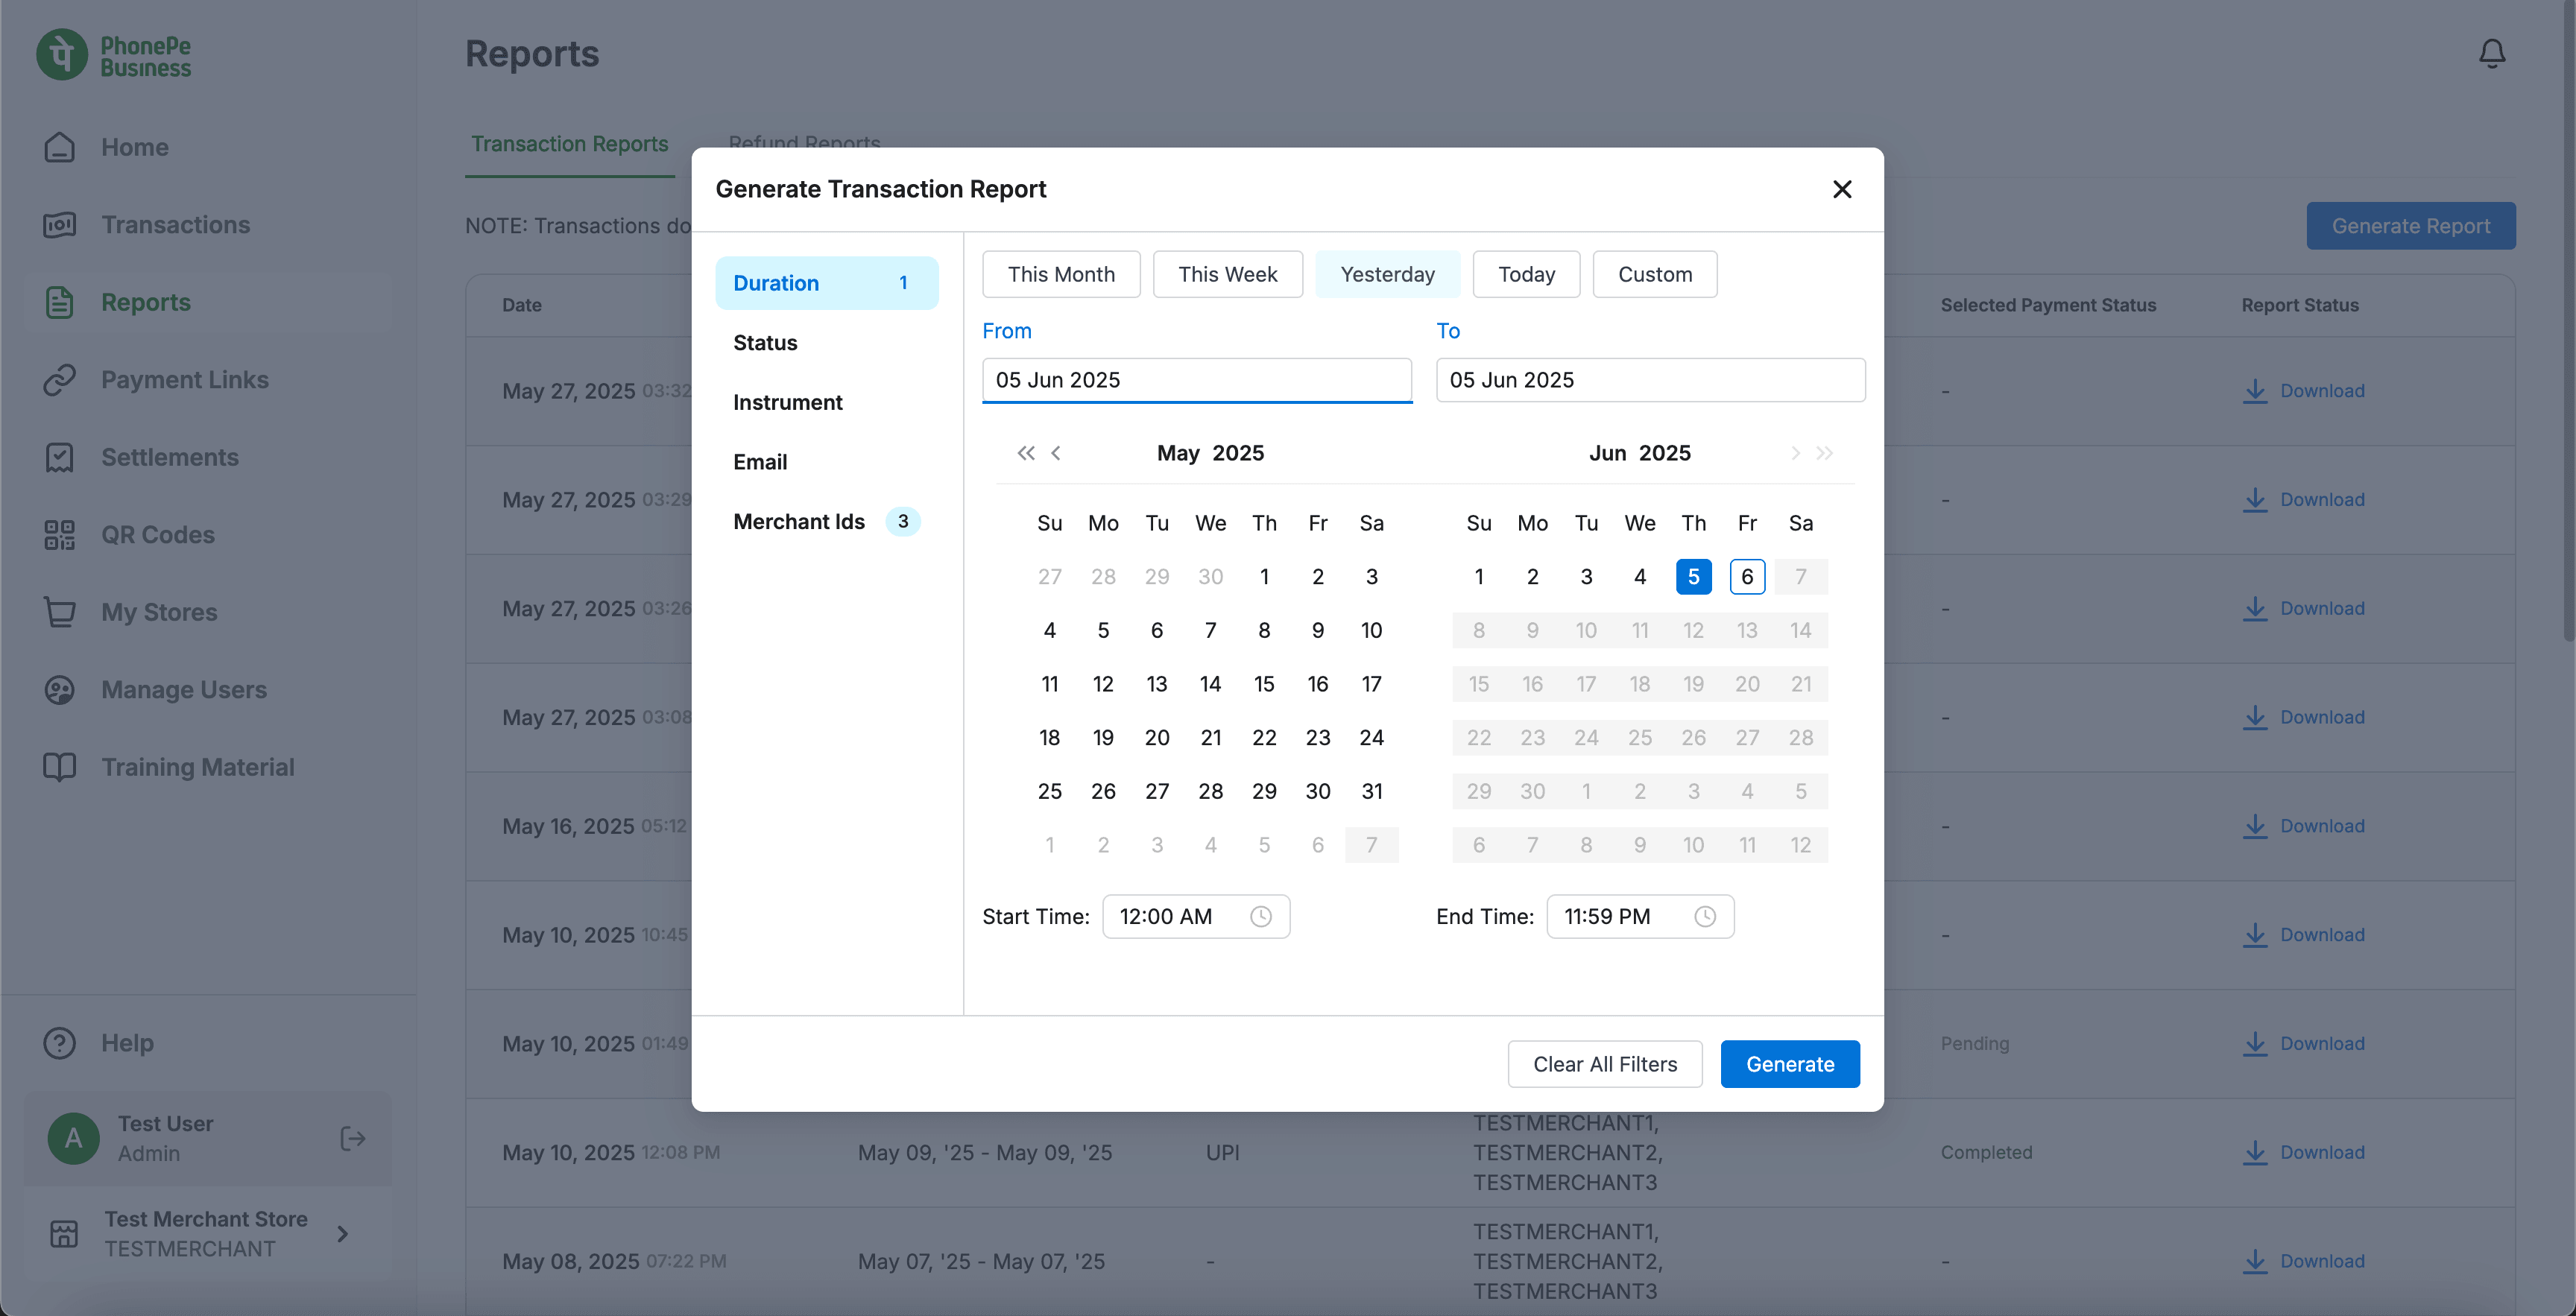Screen dimensions: 2576x1316
Task: Select the Duration filter section
Action: (x=826, y=283)
